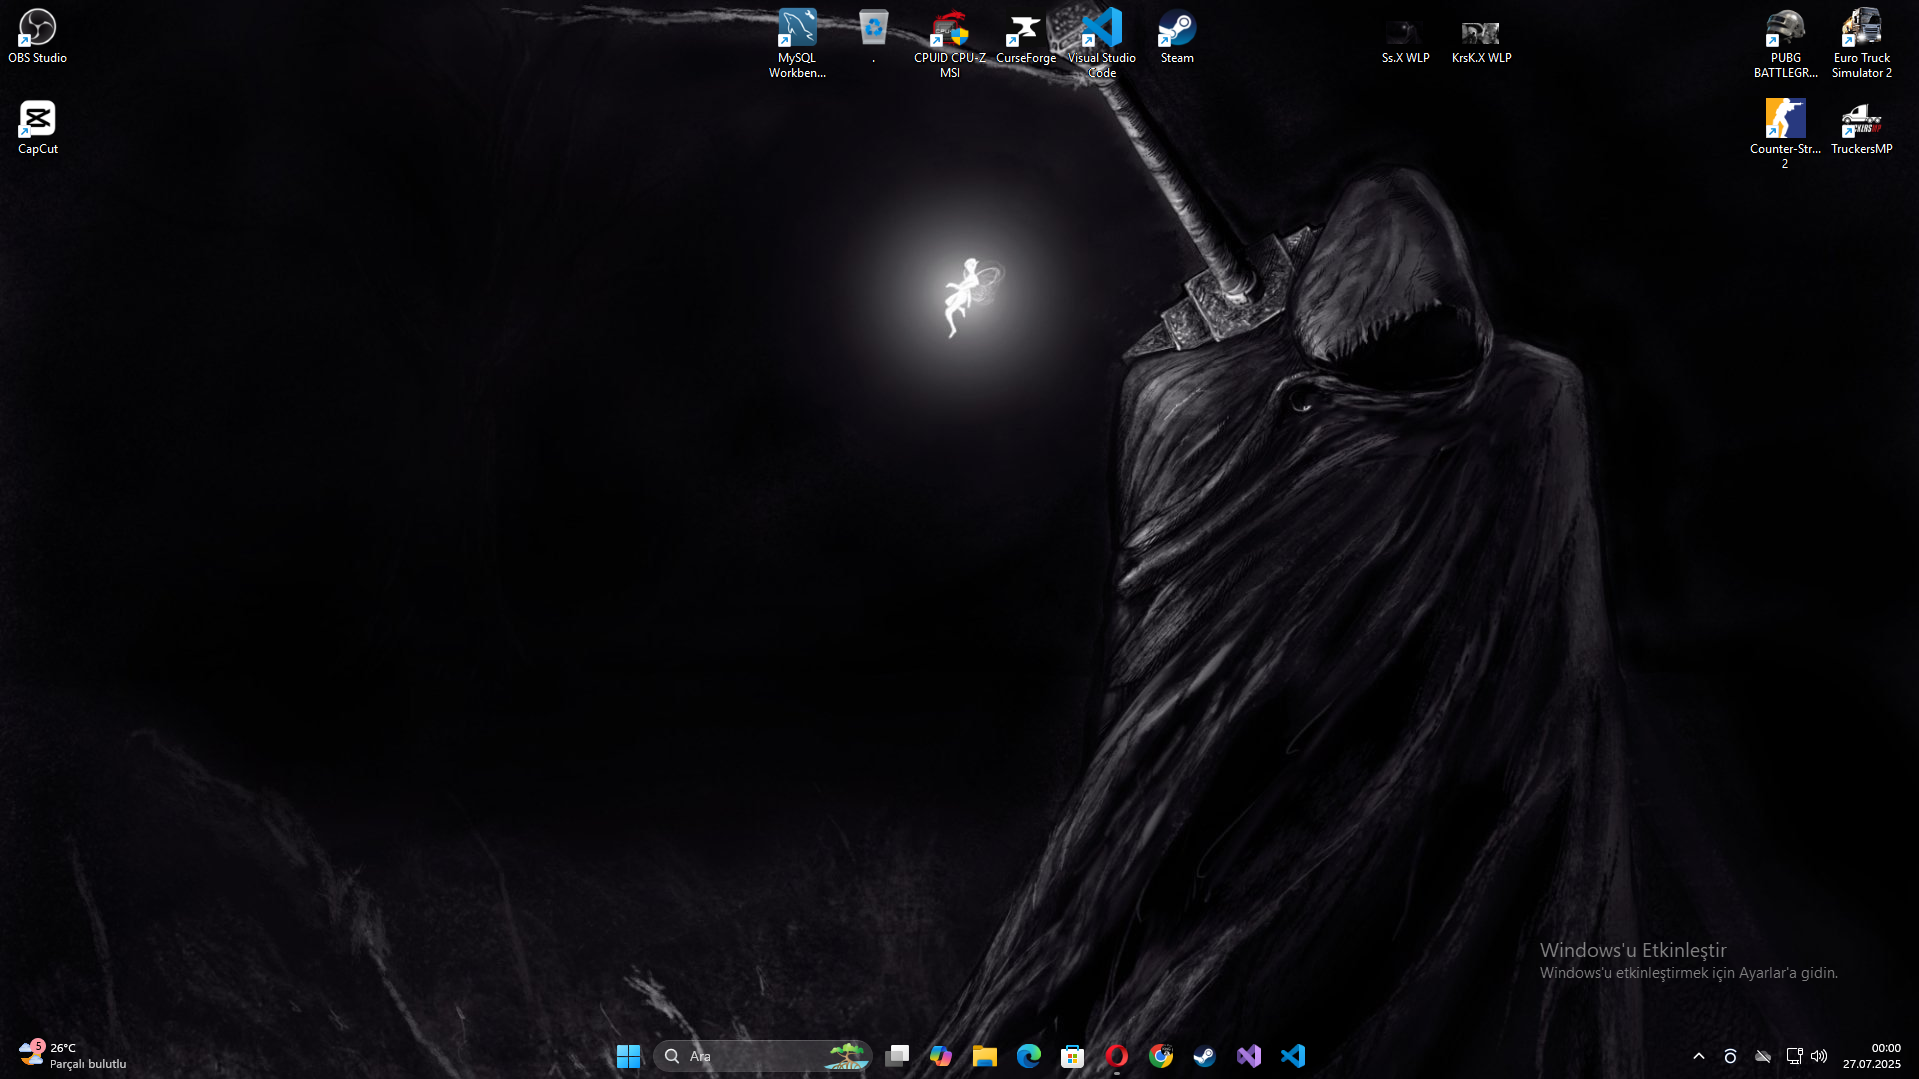1919x1079 pixels.
Task: Launch Copilot from the taskbar
Action: 941,1056
